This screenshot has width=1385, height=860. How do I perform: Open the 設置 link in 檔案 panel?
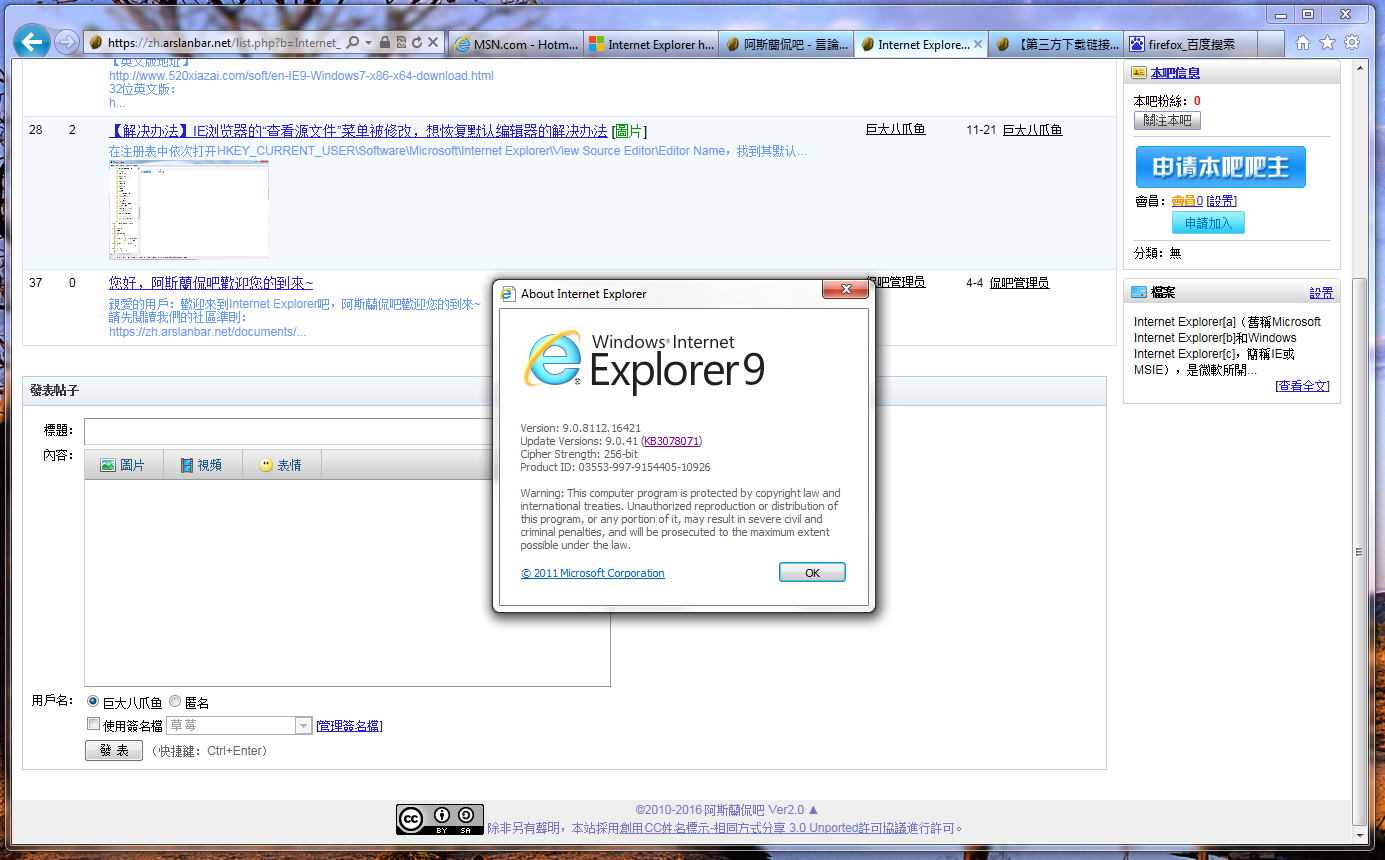pyautogui.click(x=1321, y=293)
